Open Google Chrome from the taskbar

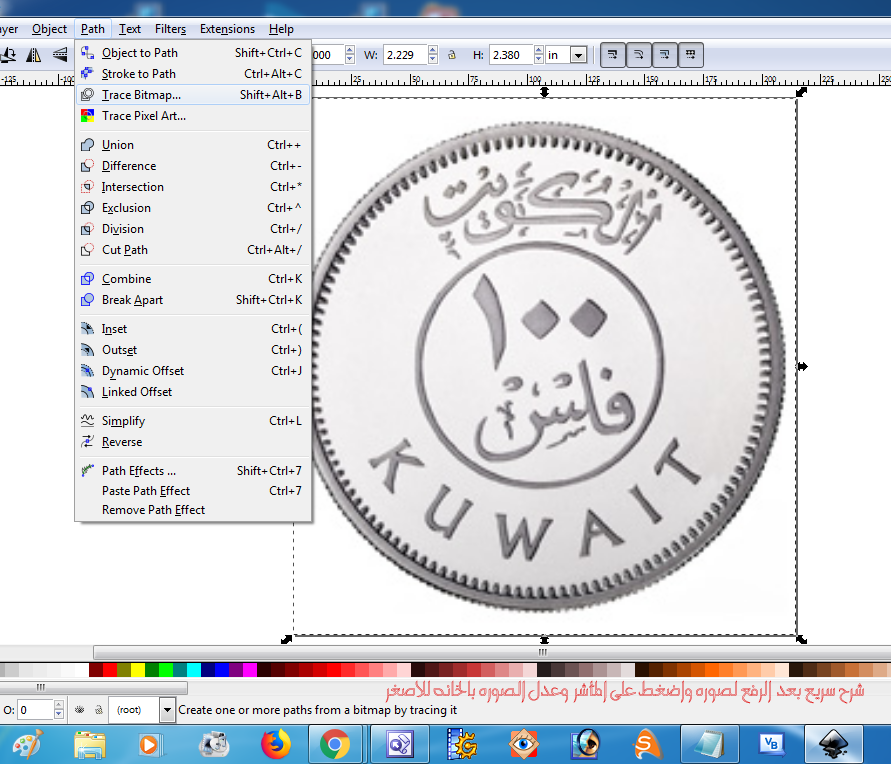(335, 744)
